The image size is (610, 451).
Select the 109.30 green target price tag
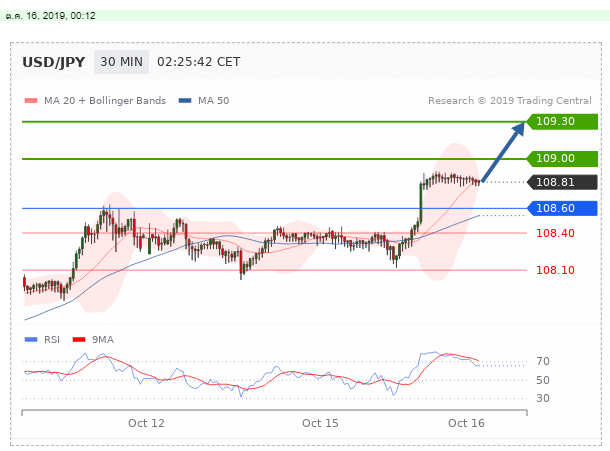click(x=563, y=122)
